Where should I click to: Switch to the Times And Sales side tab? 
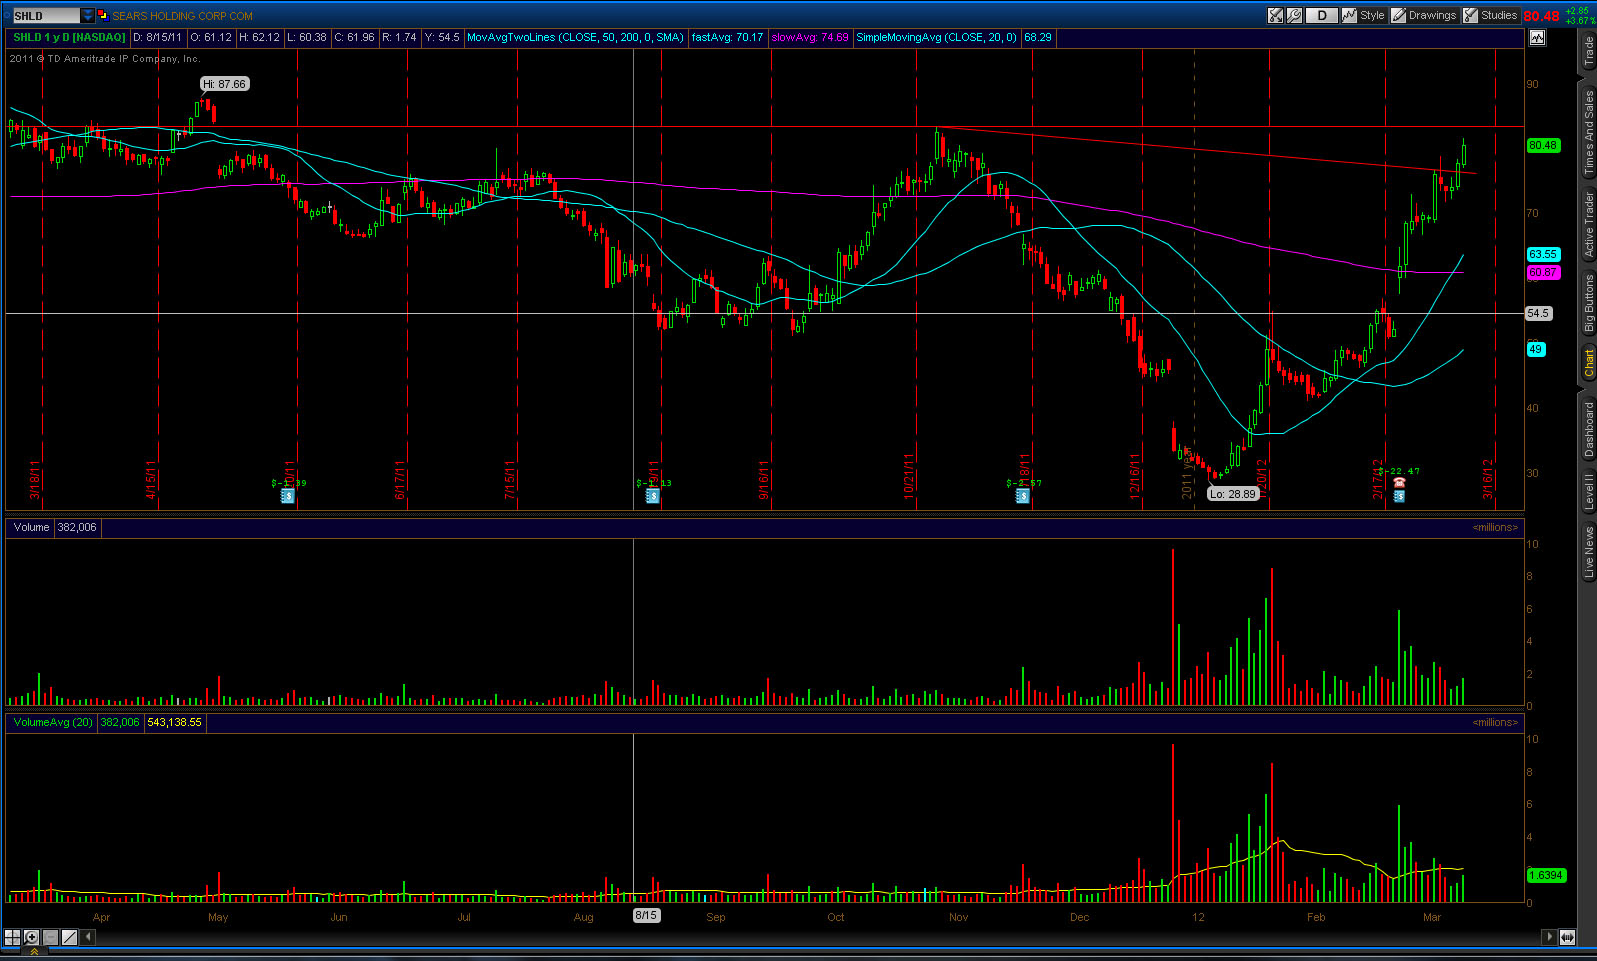[x=1588, y=132]
